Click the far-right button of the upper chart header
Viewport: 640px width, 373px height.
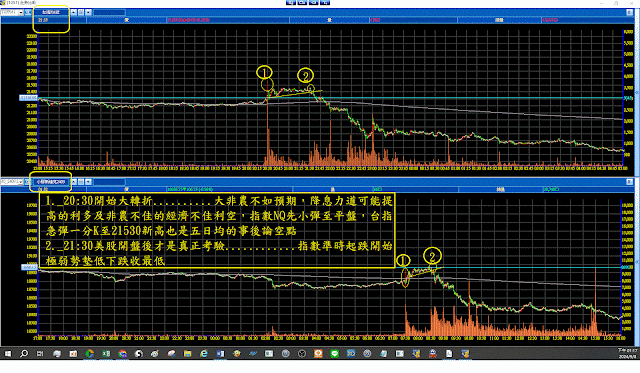point(629,12)
